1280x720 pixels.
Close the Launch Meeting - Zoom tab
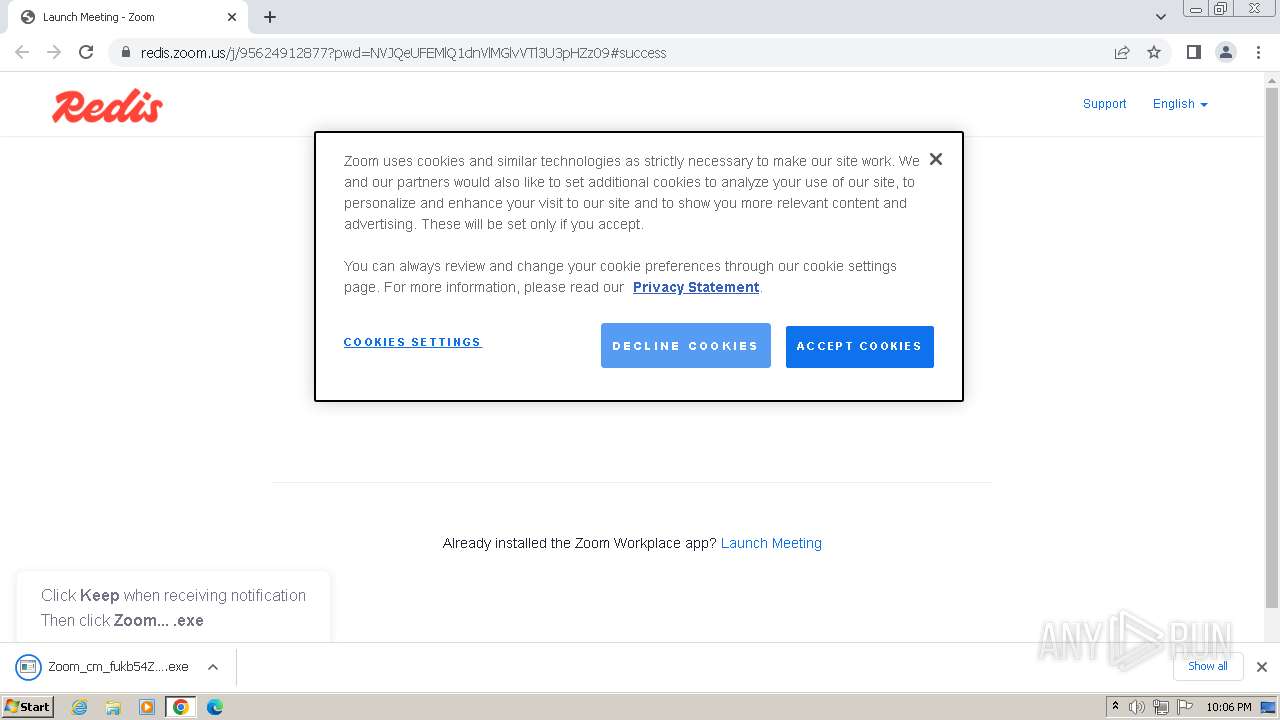click(232, 17)
